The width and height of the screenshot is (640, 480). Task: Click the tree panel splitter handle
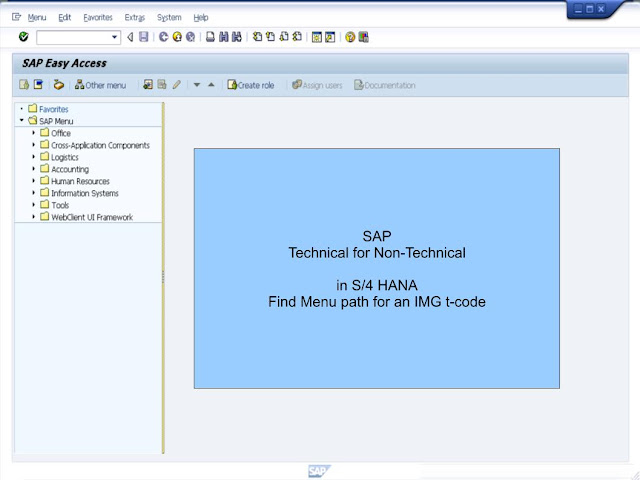coord(163,277)
